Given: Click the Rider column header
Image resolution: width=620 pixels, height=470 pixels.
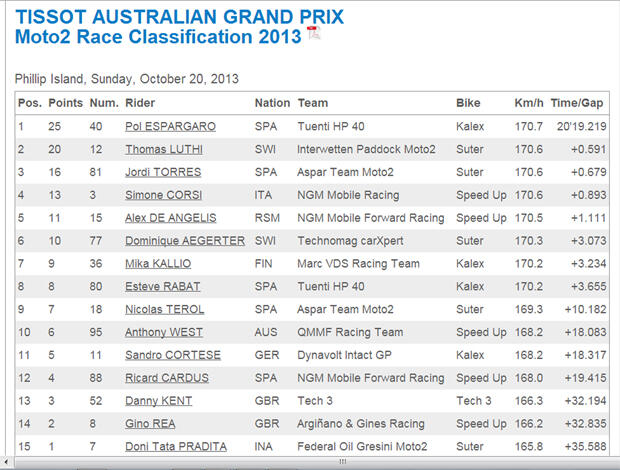Looking at the screenshot, I should (x=140, y=103).
